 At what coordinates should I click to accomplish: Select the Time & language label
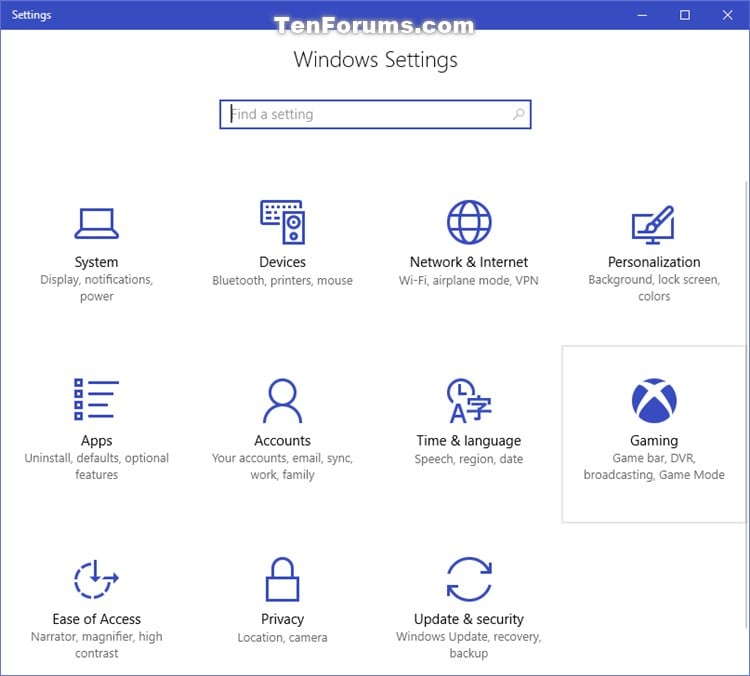coord(469,441)
